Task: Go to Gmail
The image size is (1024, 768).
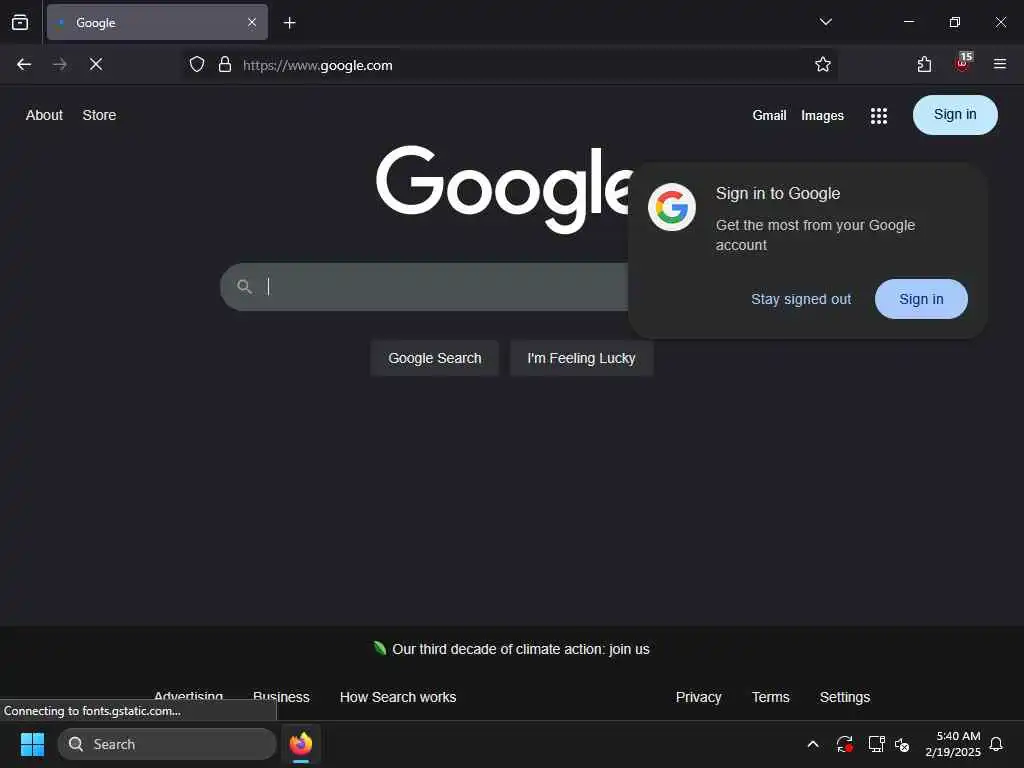Action: (769, 115)
